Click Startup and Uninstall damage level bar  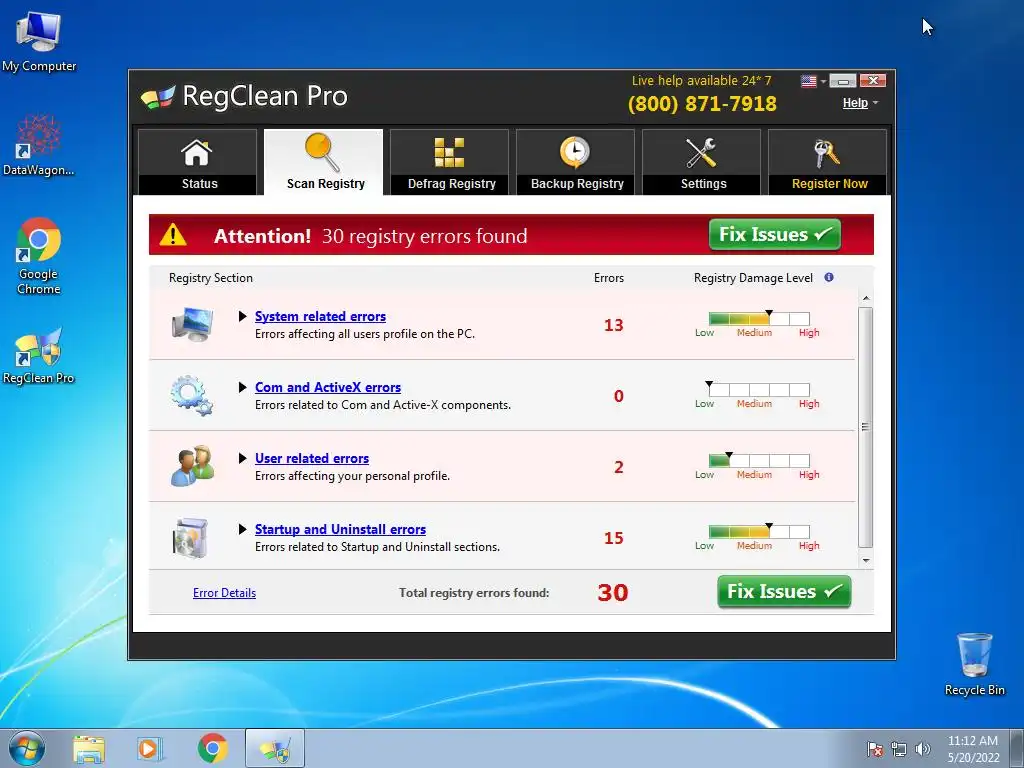759,532
